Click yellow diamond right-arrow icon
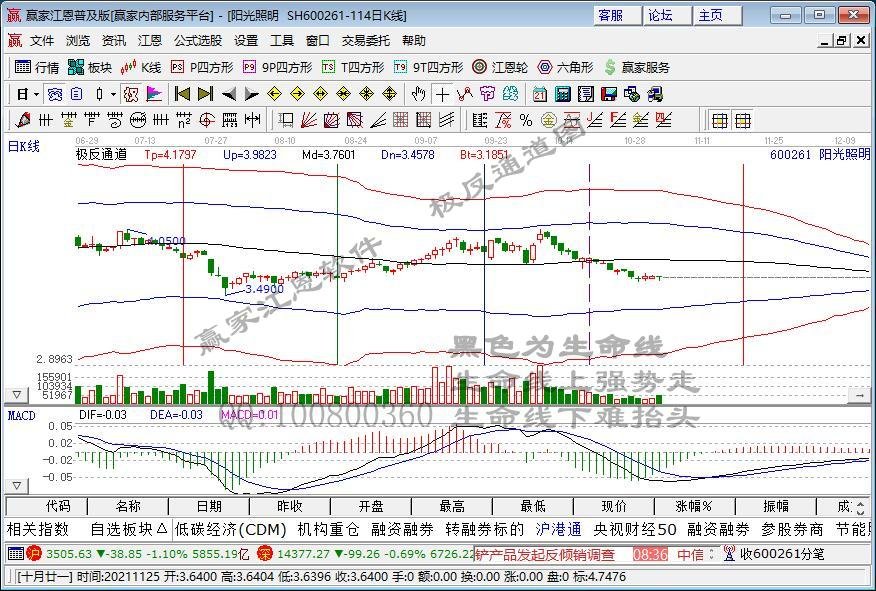 [297, 94]
